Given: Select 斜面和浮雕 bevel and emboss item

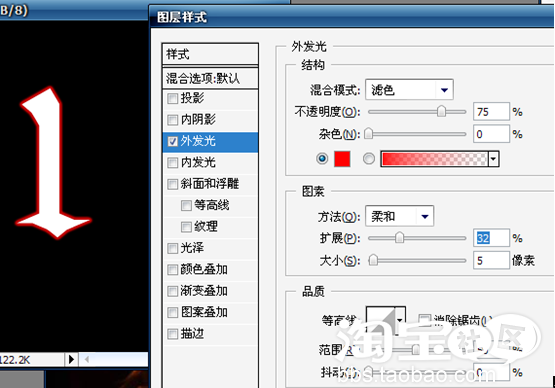Looking at the screenshot, I should tap(210, 184).
